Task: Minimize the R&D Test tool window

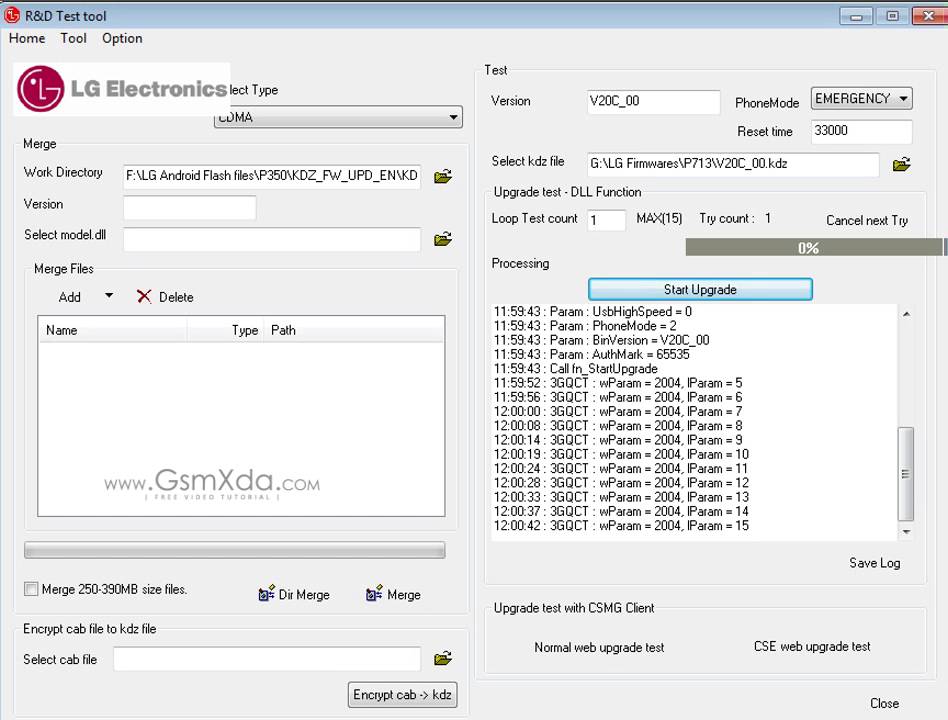Action: point(855,16)
